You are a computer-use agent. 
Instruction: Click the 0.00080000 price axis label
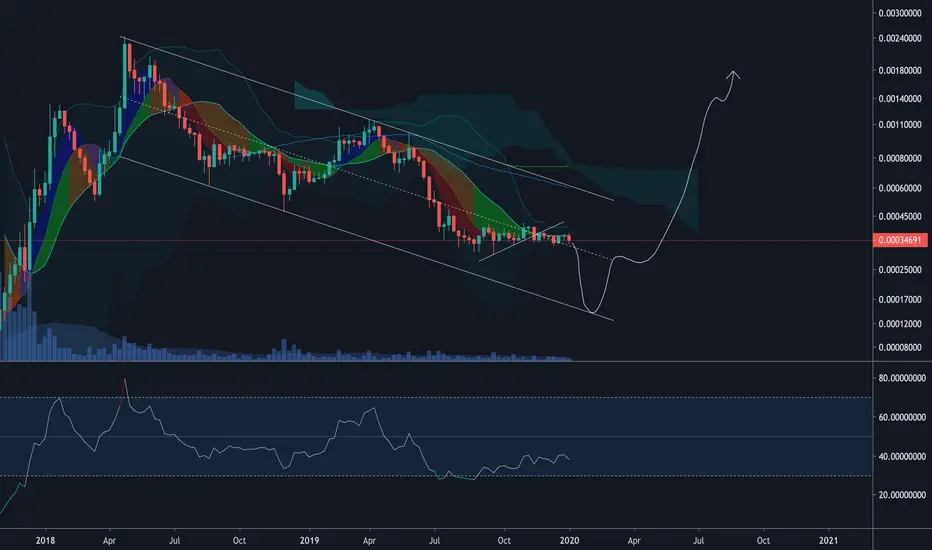pos(900,158)
